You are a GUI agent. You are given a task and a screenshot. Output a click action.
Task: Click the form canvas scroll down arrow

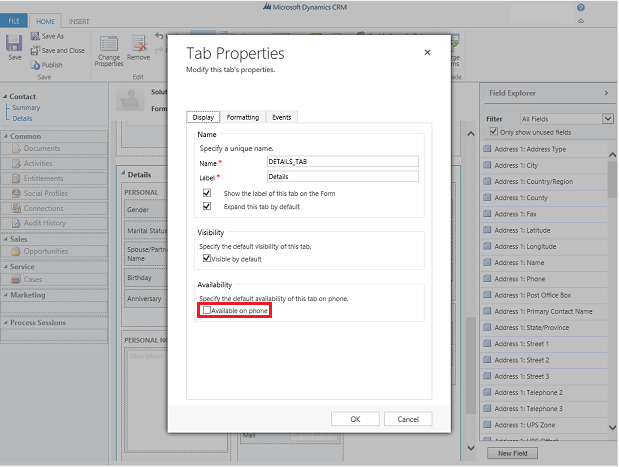pyautogui.click(x=471, y=448)
